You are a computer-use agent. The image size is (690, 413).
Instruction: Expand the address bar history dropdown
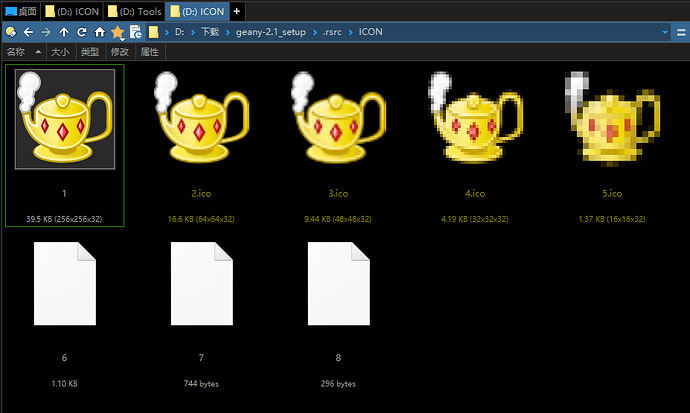coord(665,32)
